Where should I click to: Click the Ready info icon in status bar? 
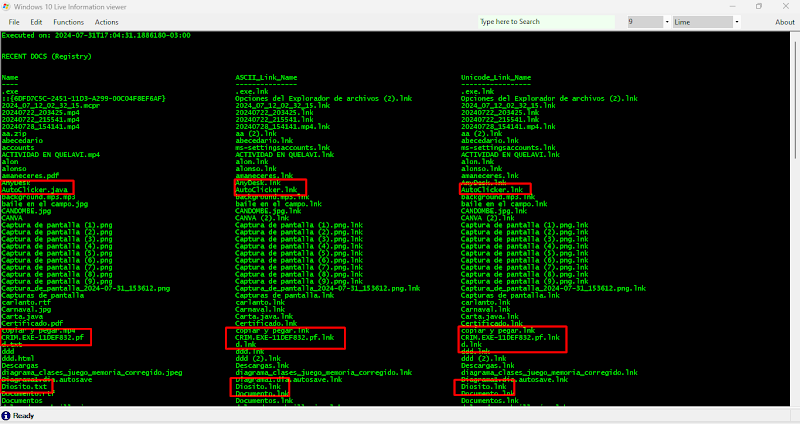click(6, 416)
